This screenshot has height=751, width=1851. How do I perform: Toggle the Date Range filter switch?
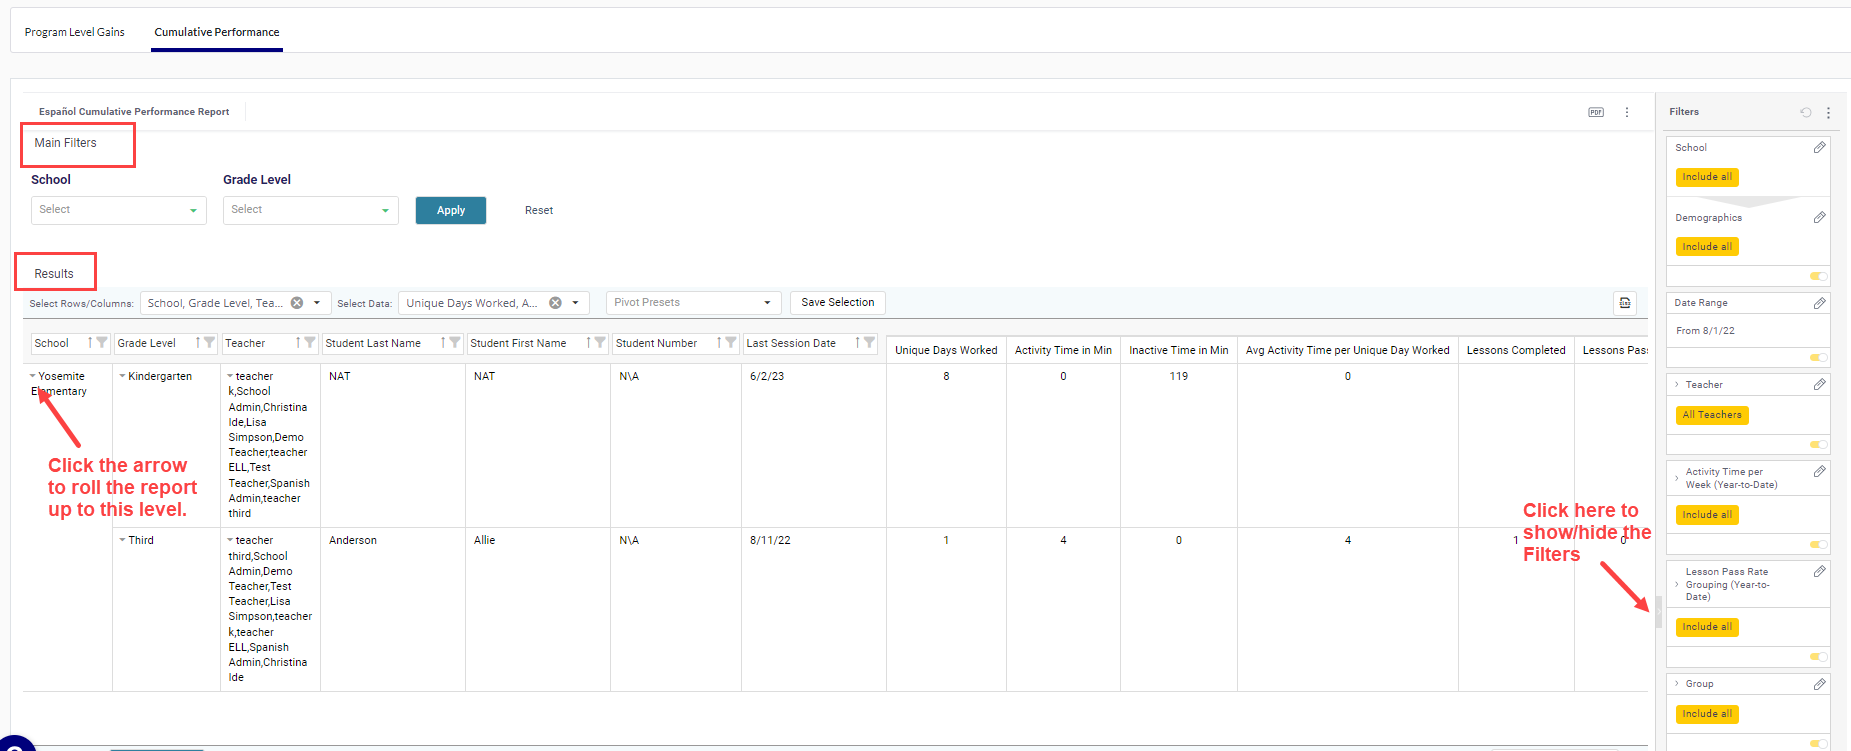(1818, 357)
